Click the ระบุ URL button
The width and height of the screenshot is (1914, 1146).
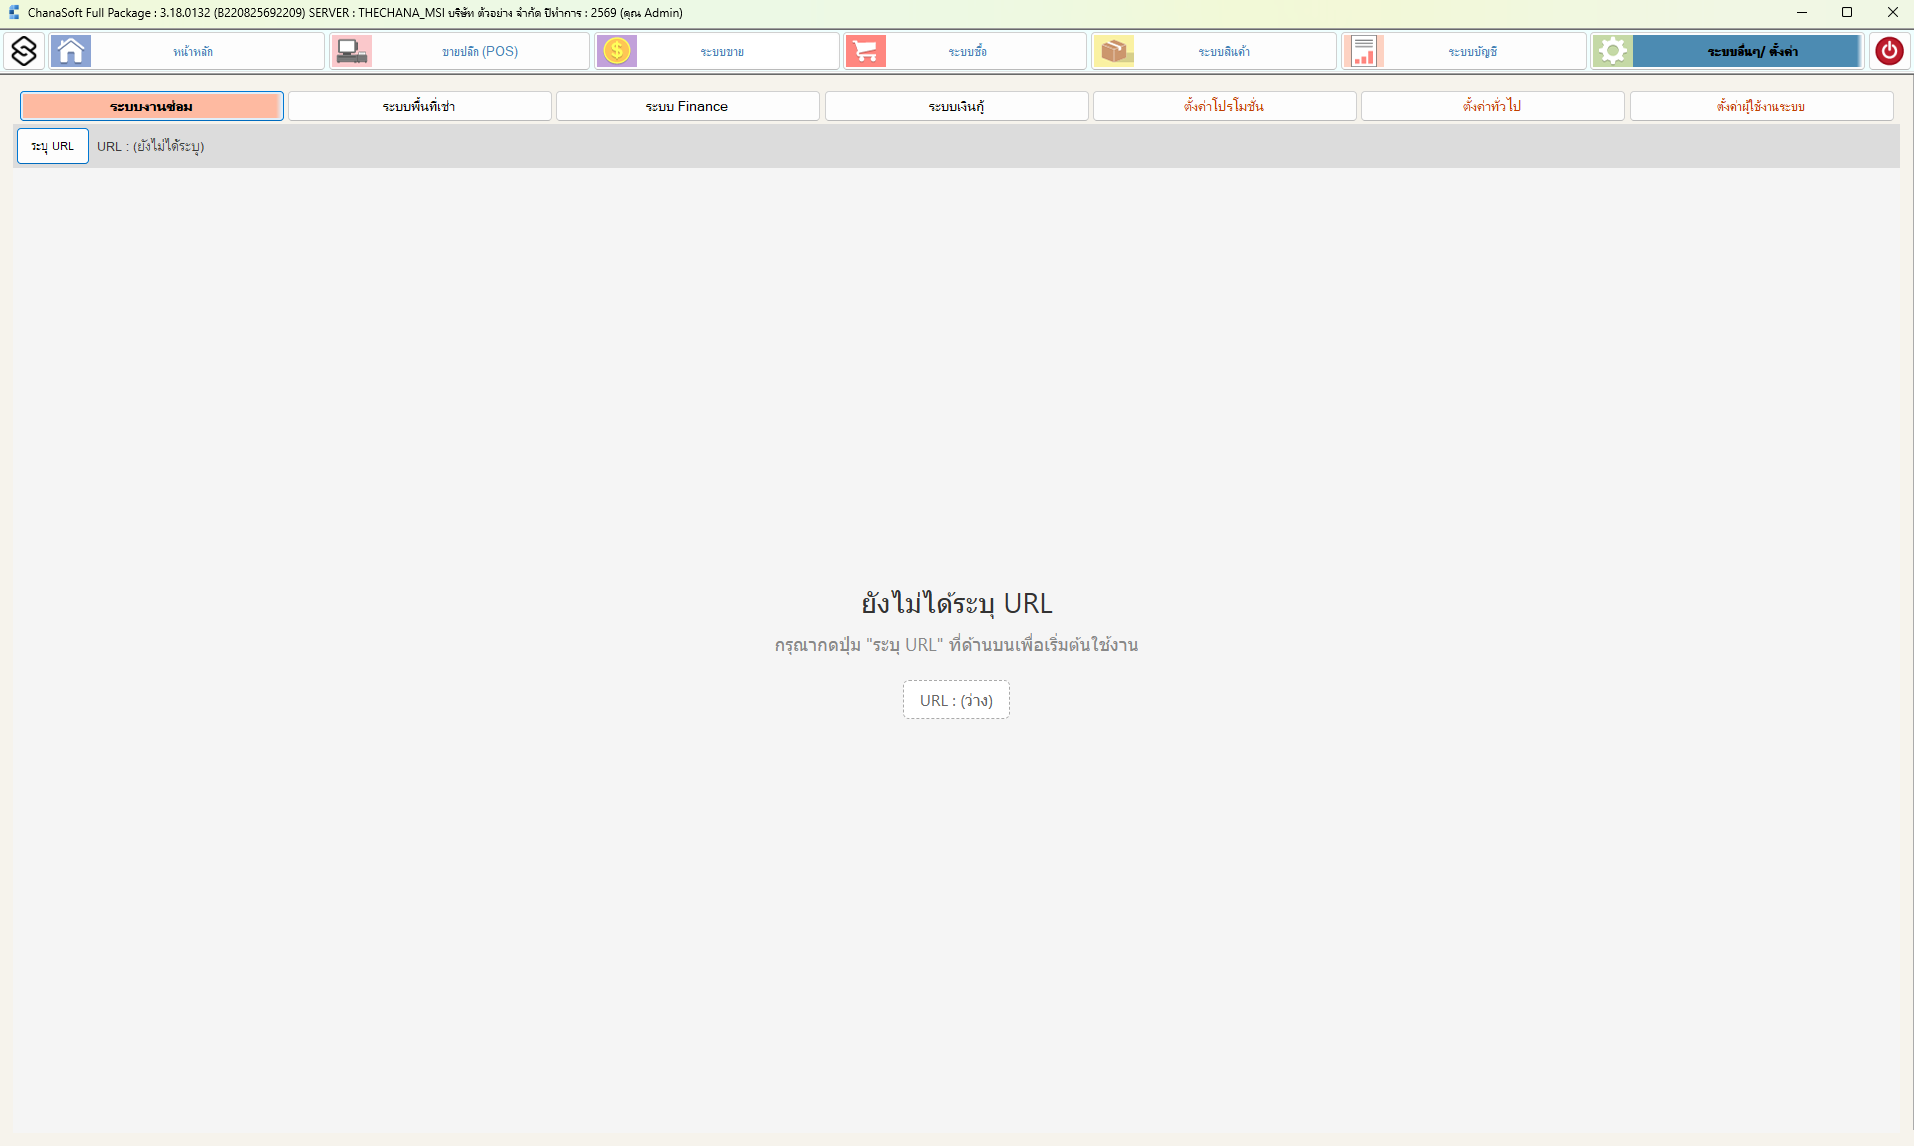click(x=53, y=146)
